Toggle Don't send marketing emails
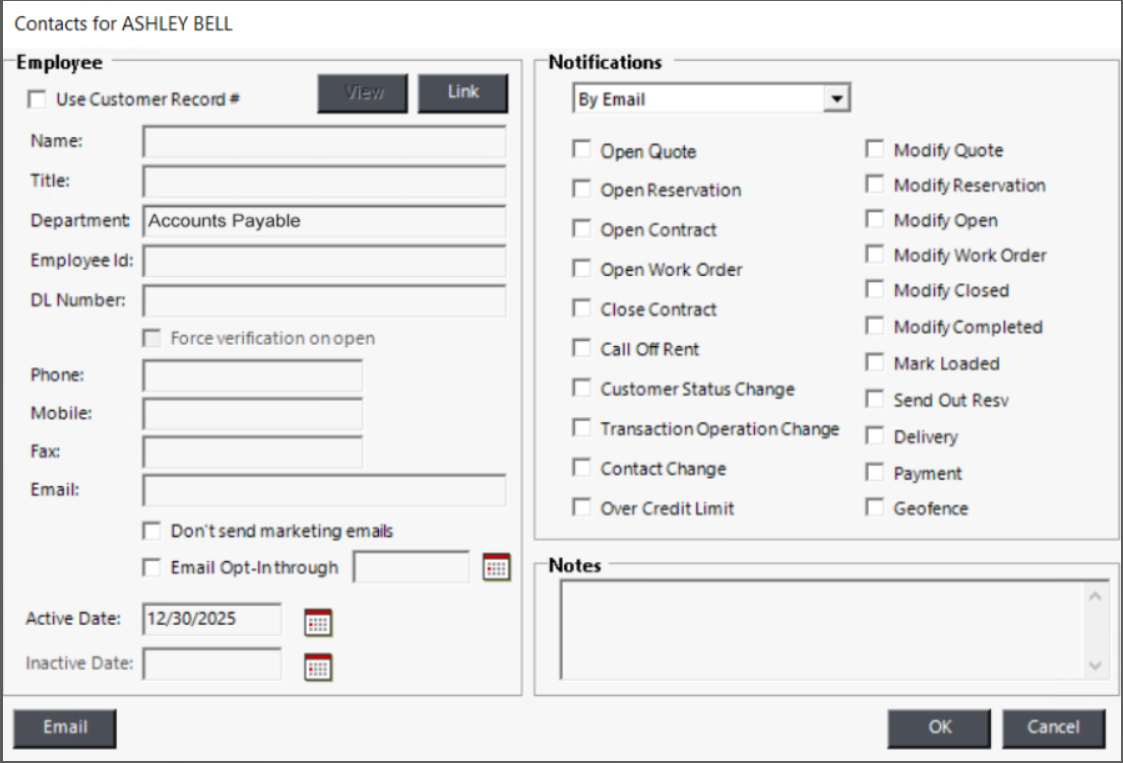Viewport: 1123px width, 763px height. tap(152, 530)
